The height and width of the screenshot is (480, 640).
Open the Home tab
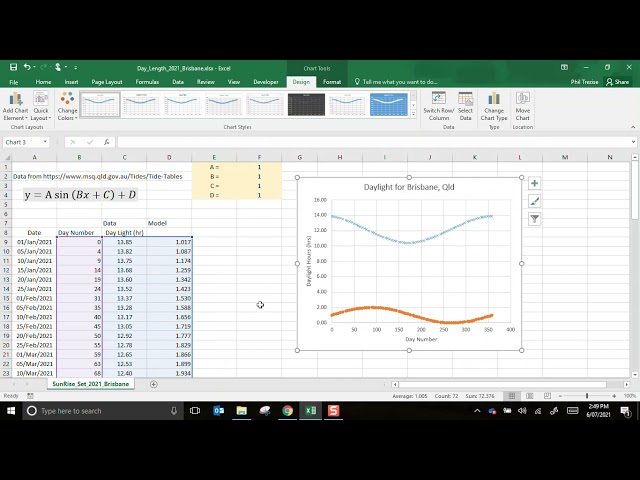tap(43, 82)
